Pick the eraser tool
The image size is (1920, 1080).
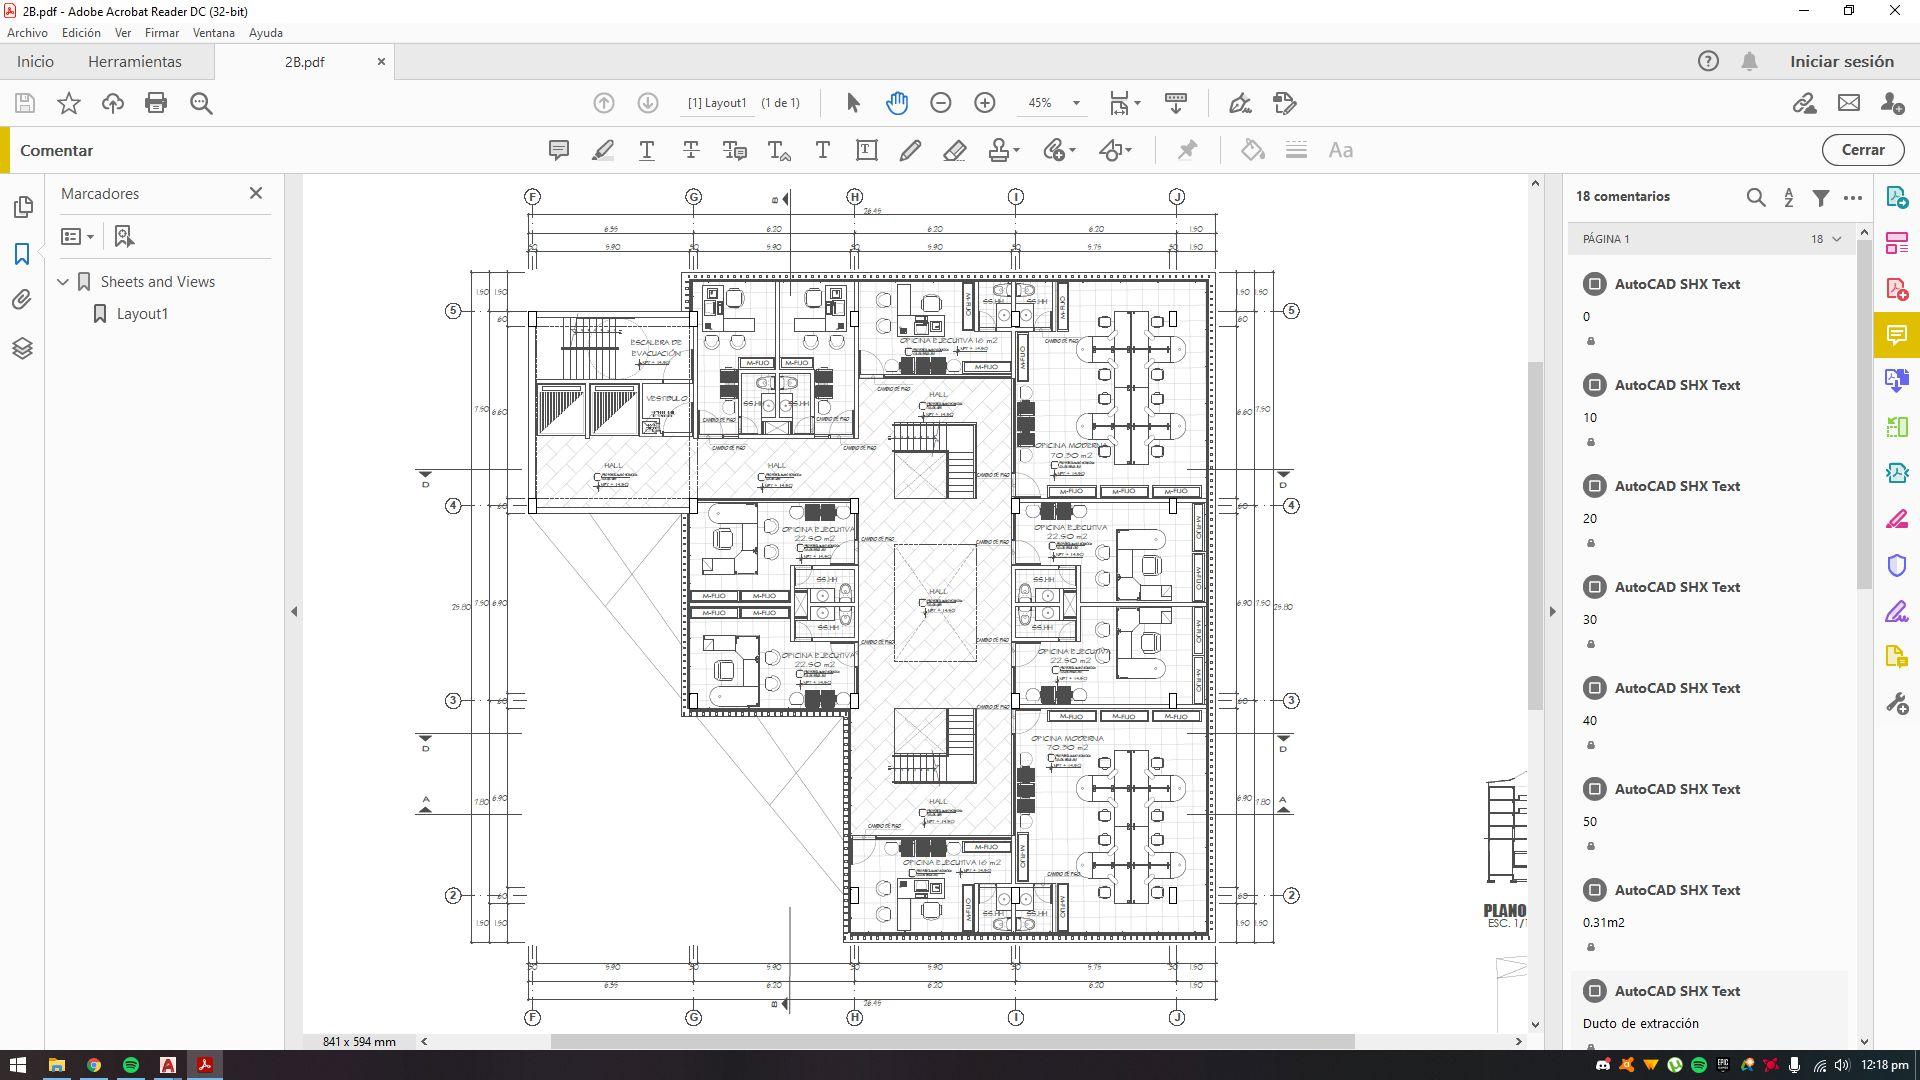click(954, 150)
